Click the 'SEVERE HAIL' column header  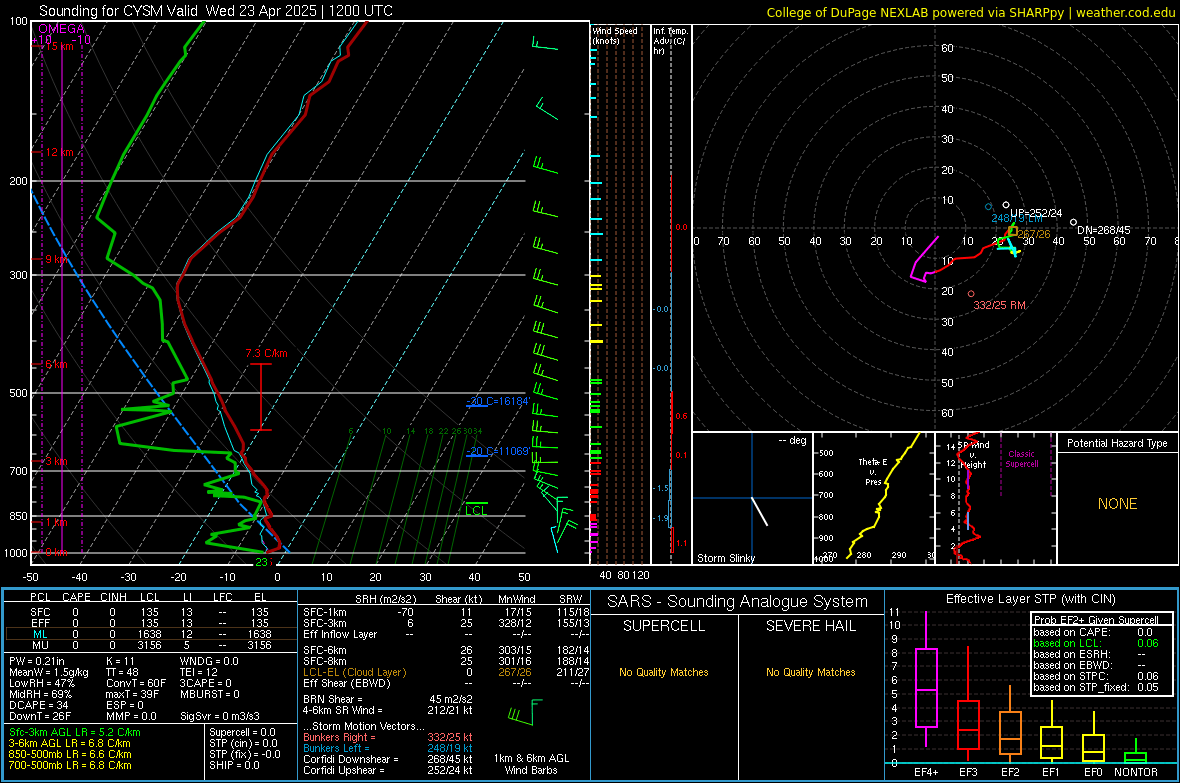(x=810, y=626)
